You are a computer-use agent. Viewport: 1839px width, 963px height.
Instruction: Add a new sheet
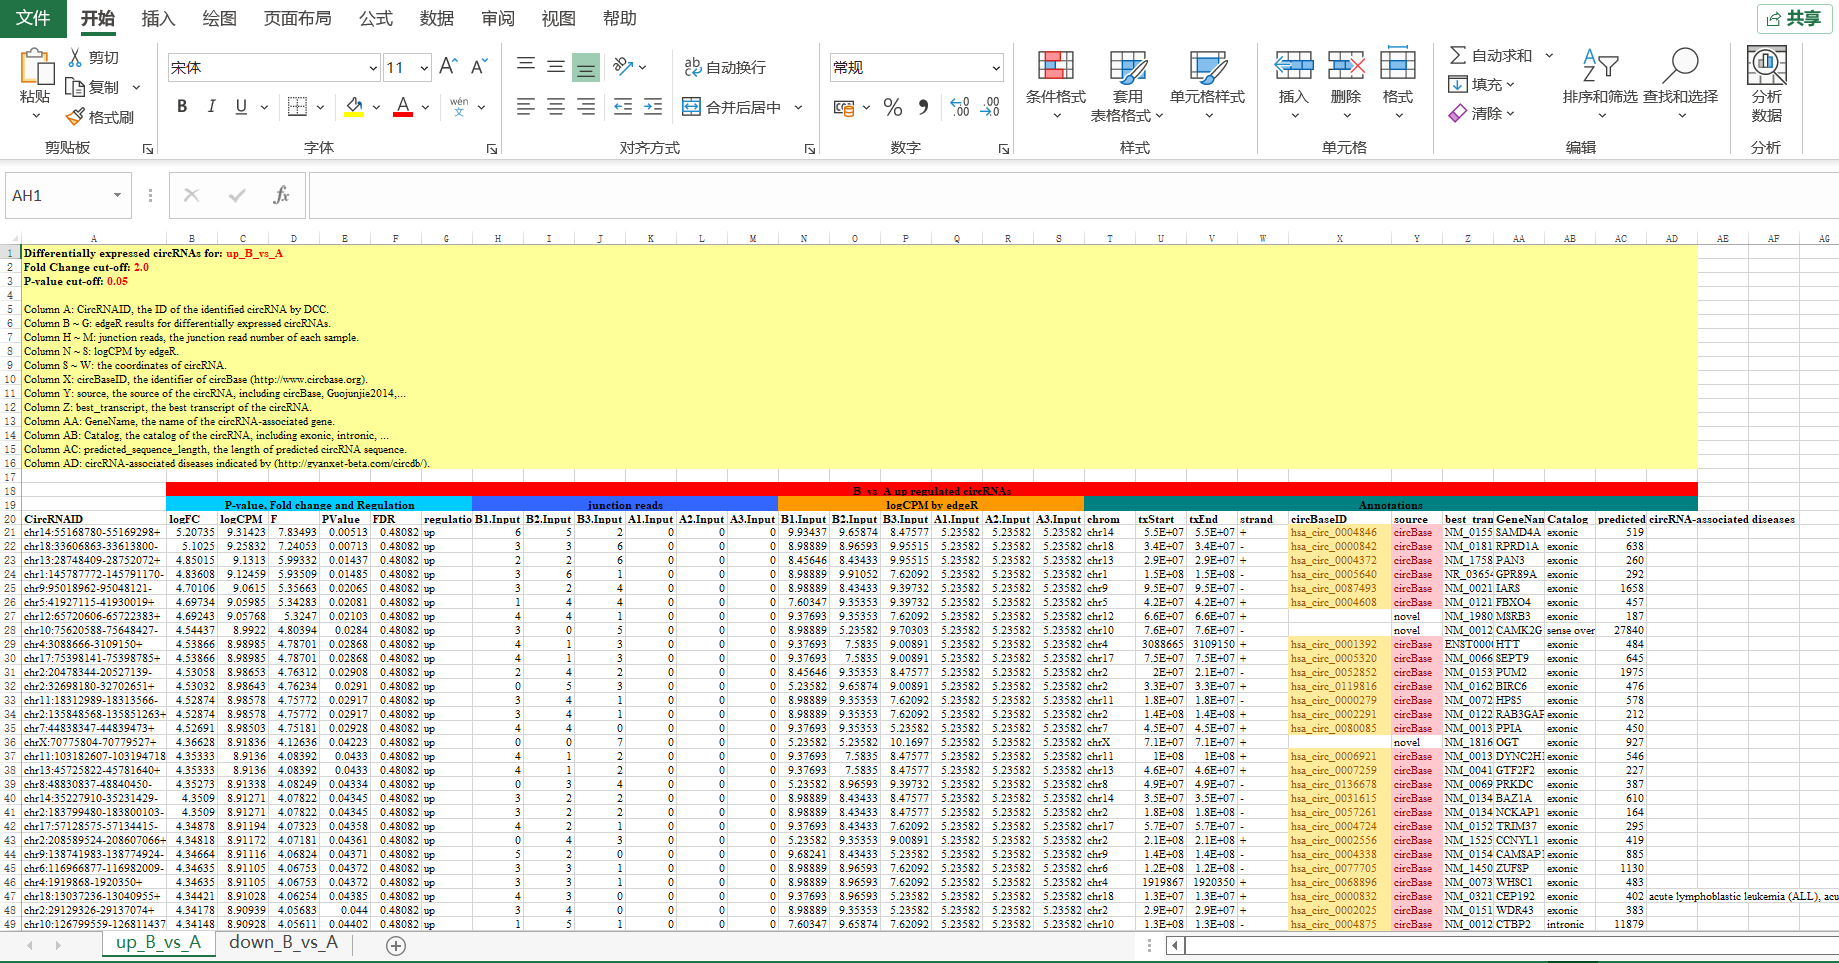pos(396,945)
